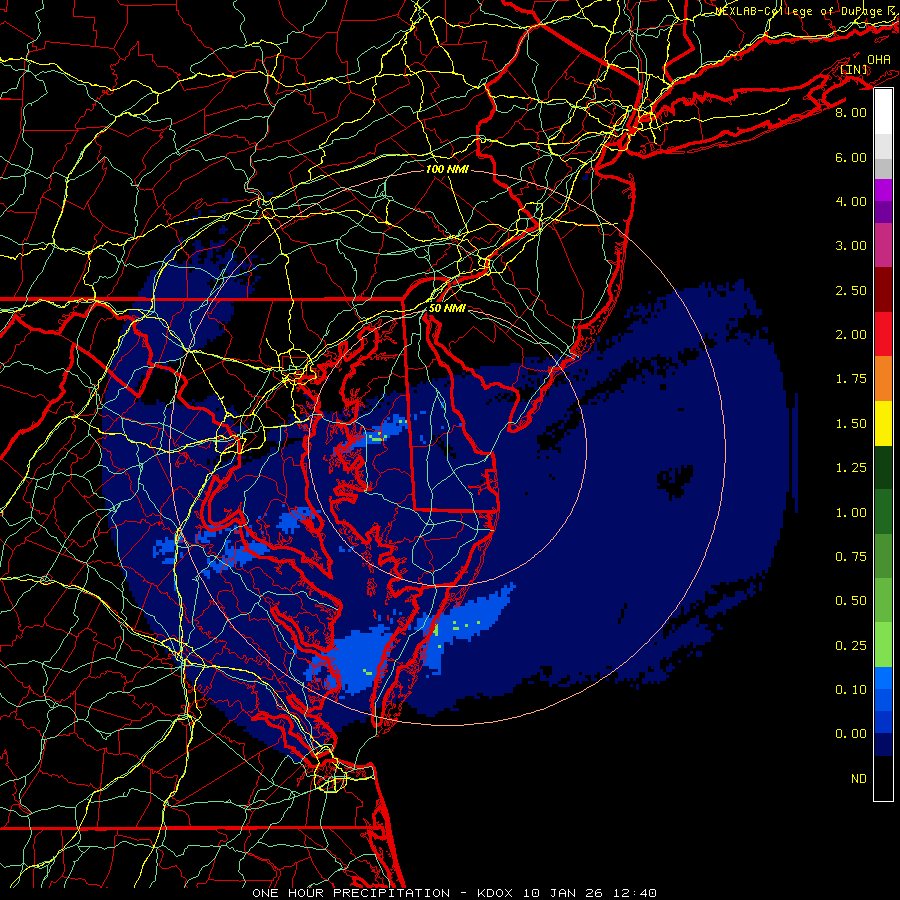The width and height of the screenshot is (900, 900).
Task: Click the orange 1.75 legend swatch
Action: pyautogui.click(x=883, y=379)
